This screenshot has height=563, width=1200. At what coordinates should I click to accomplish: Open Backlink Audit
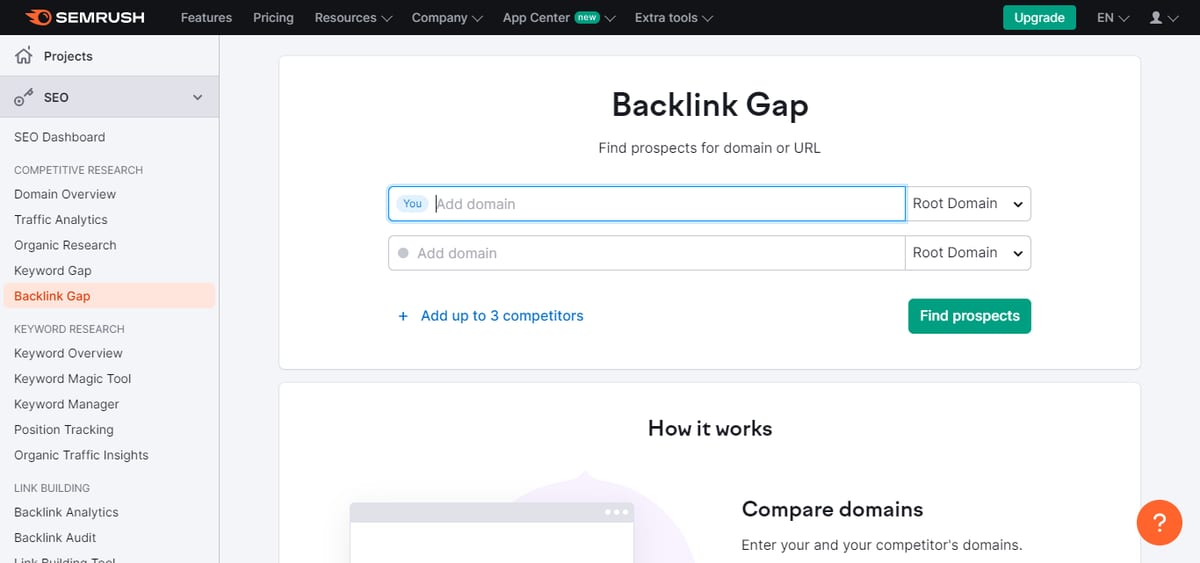[55, 538]
